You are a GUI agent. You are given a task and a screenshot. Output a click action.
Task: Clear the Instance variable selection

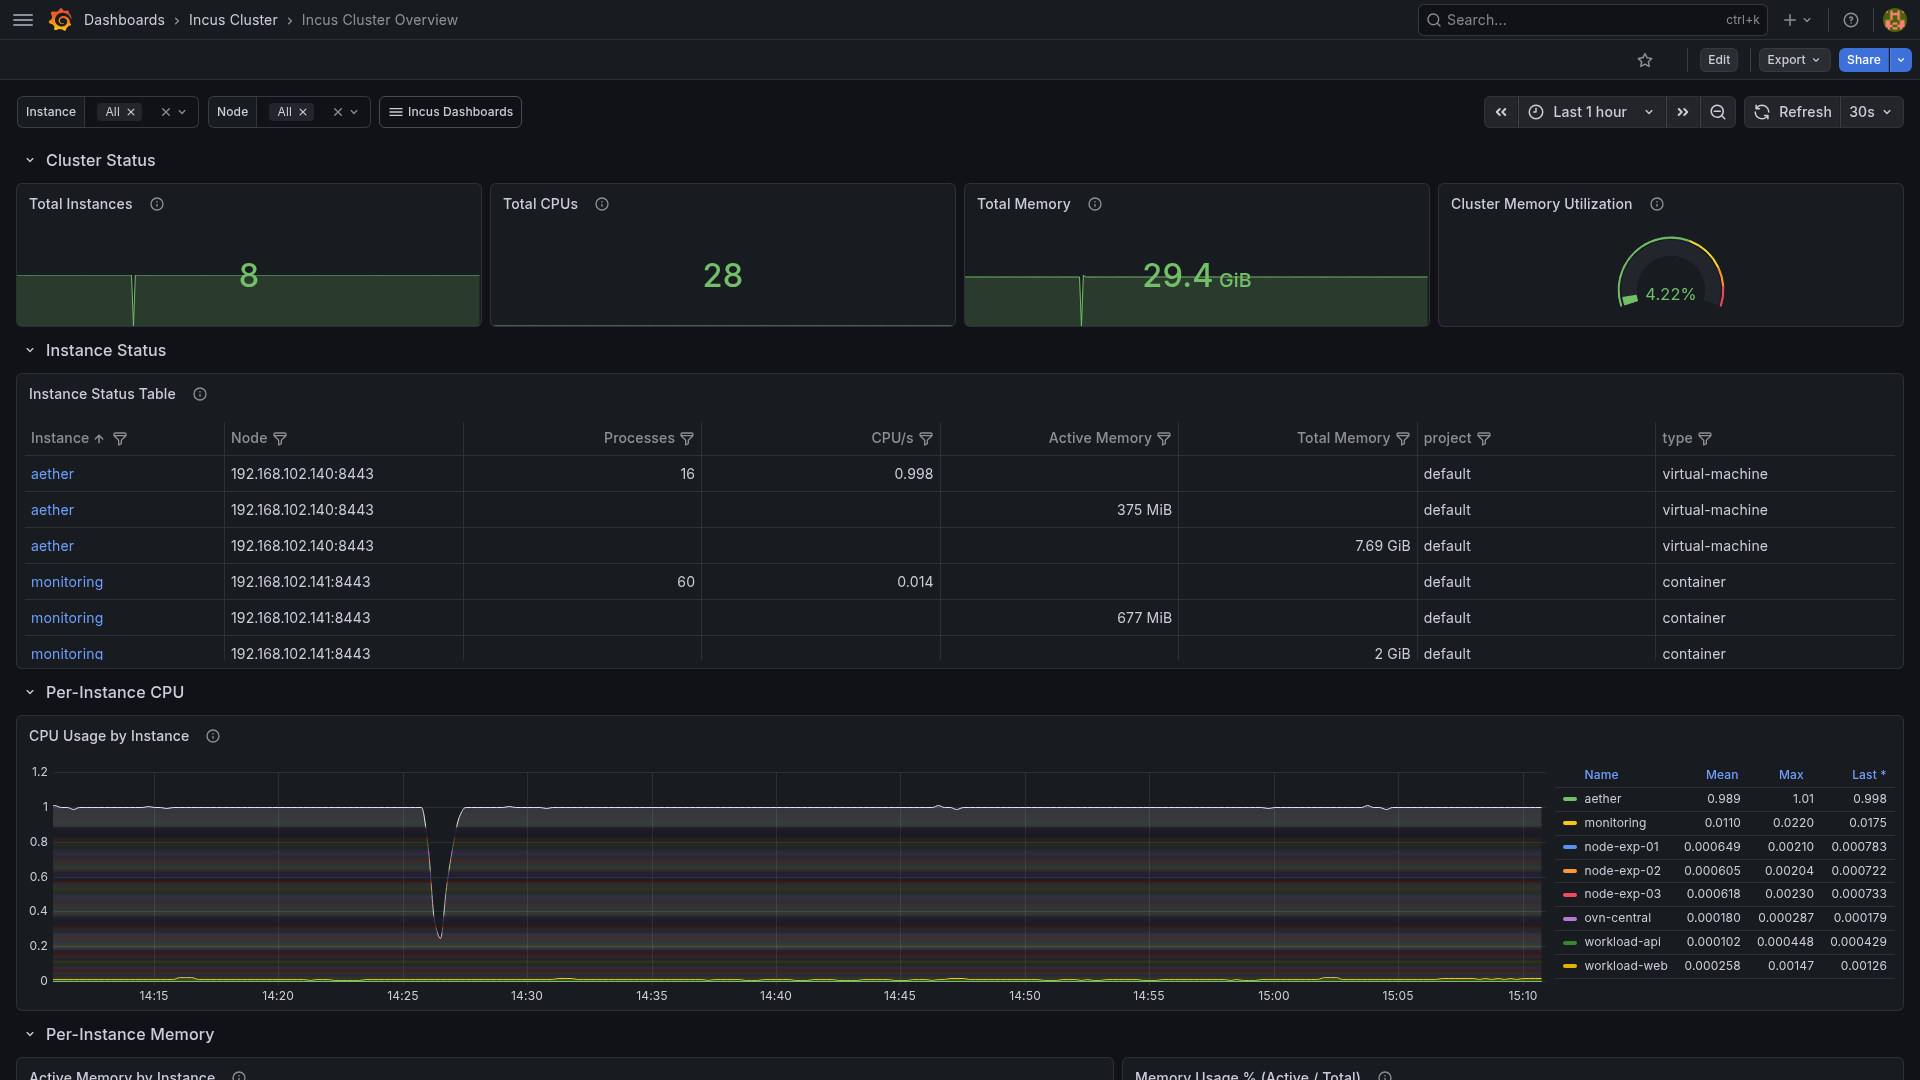(166, 112)
